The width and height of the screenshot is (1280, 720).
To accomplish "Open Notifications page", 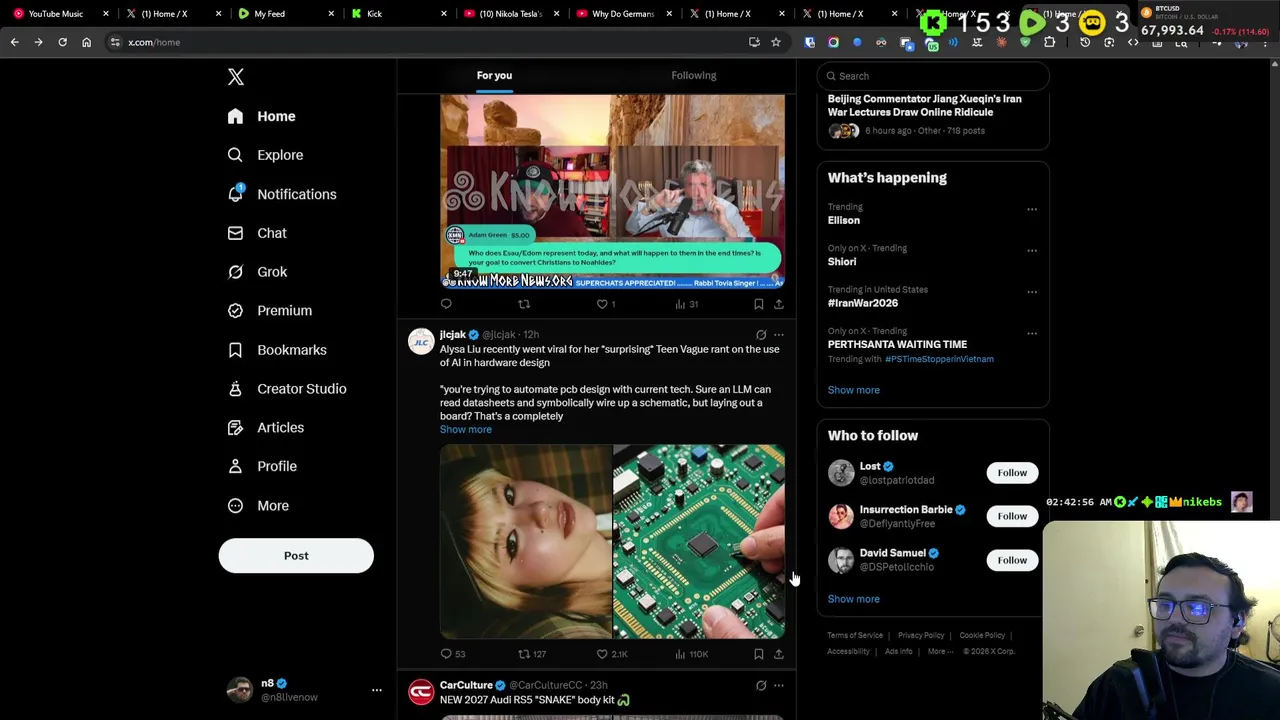I will tap(281, 194).
